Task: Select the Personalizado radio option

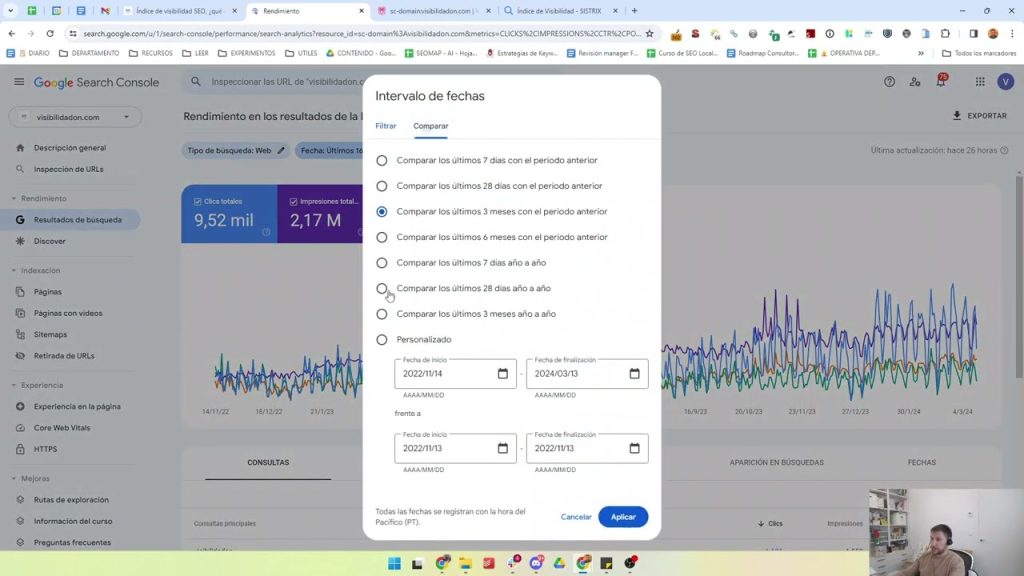Action: point(381,340)
